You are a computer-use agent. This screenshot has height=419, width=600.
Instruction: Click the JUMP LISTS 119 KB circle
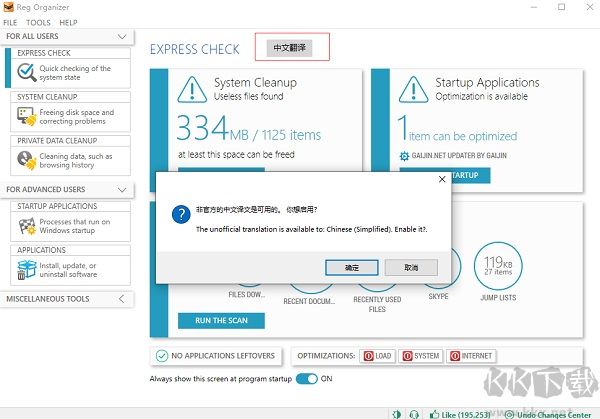(x=498, y=266)
